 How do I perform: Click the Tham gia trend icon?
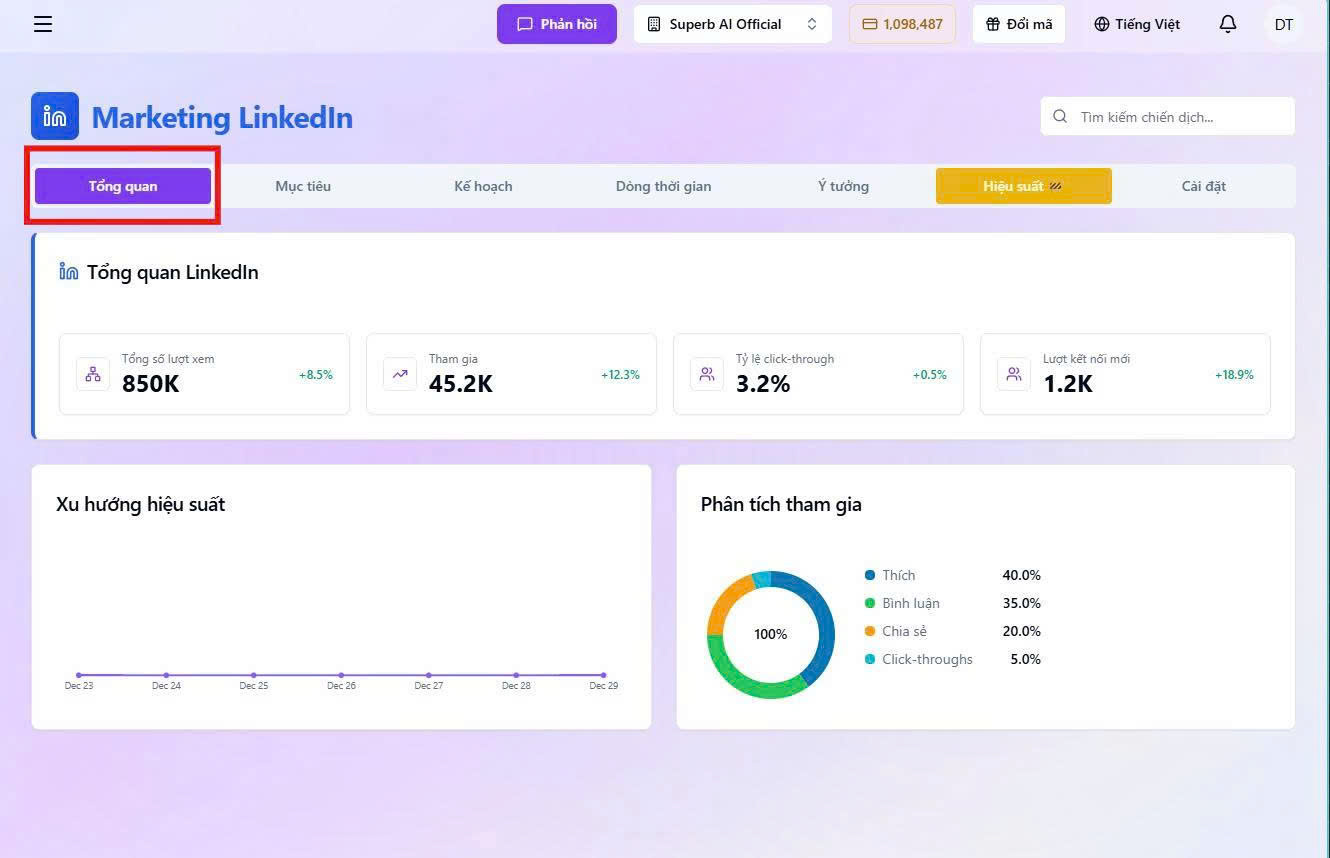point(400,374)
